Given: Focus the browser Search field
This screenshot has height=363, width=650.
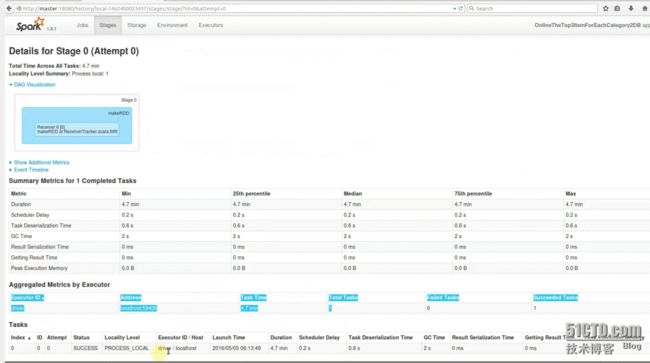Looking at the screenshot, I should point(532,8).
